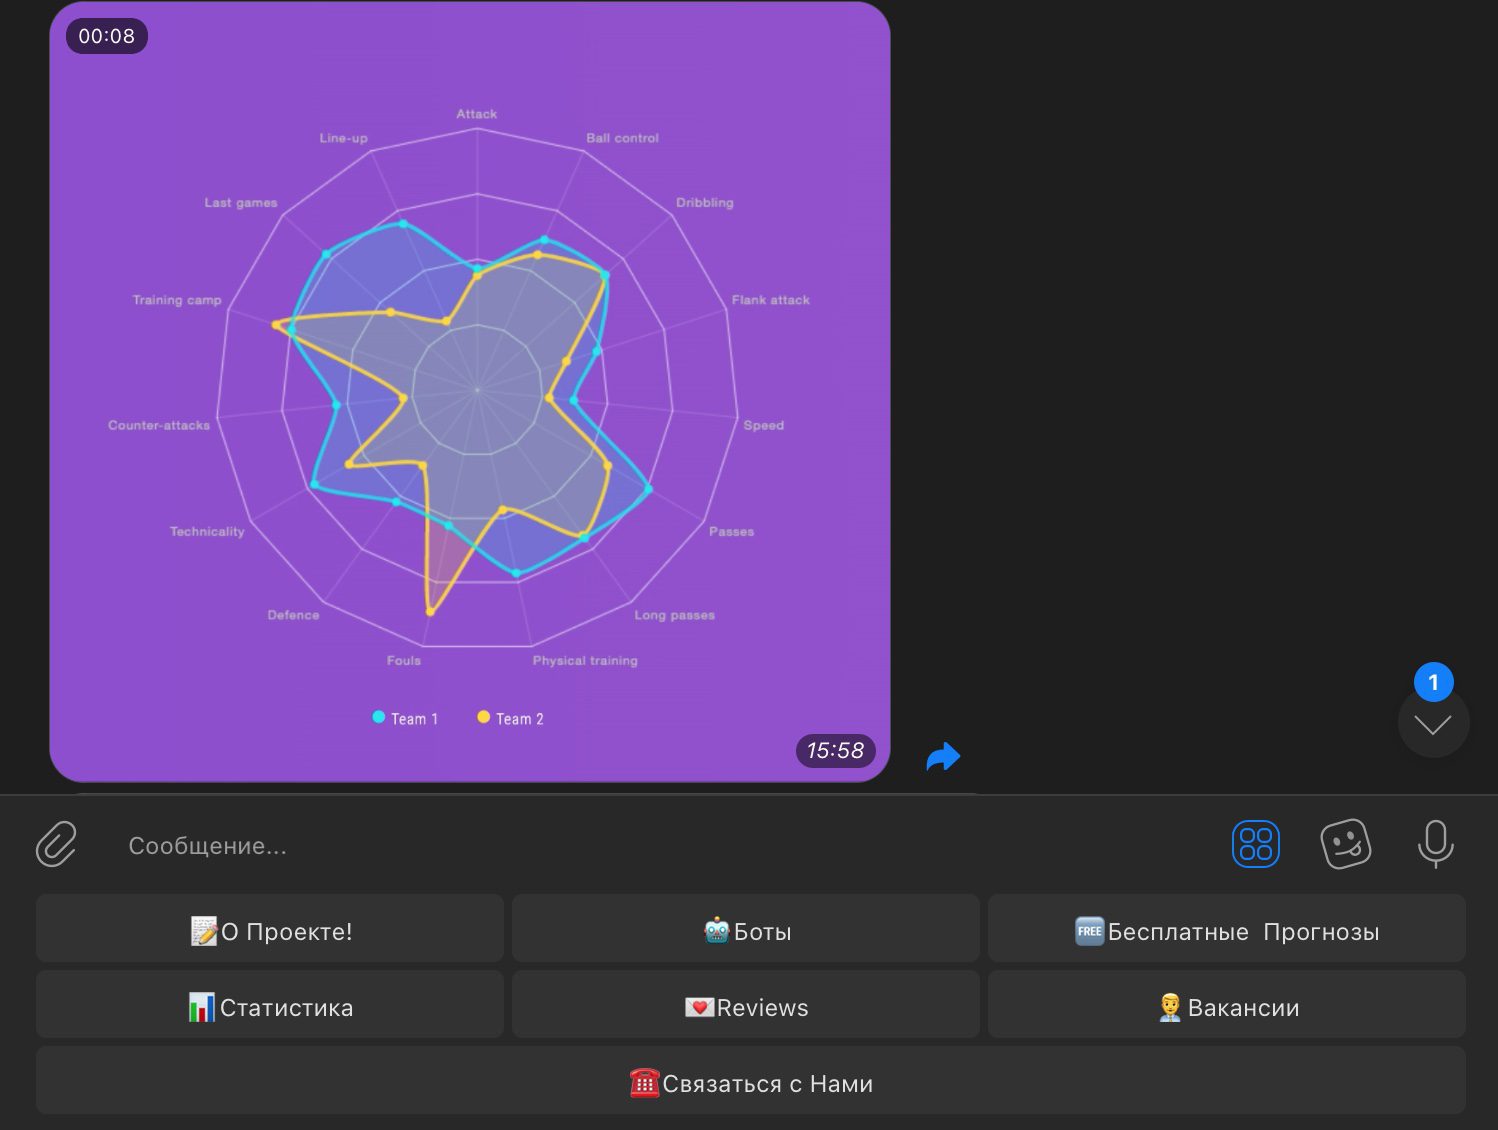Open the Статистика section
The width and height of the screenshot is (1498, 1130).
[x=270, y=1007]
